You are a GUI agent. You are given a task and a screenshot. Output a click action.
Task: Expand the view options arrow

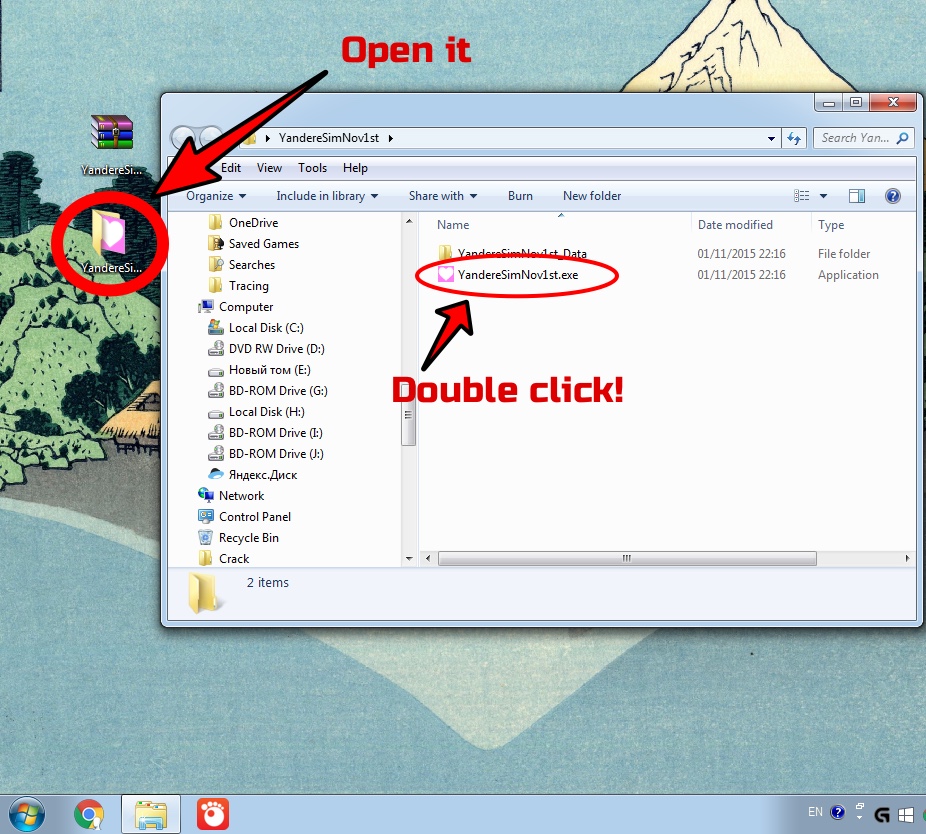[823, 196]
